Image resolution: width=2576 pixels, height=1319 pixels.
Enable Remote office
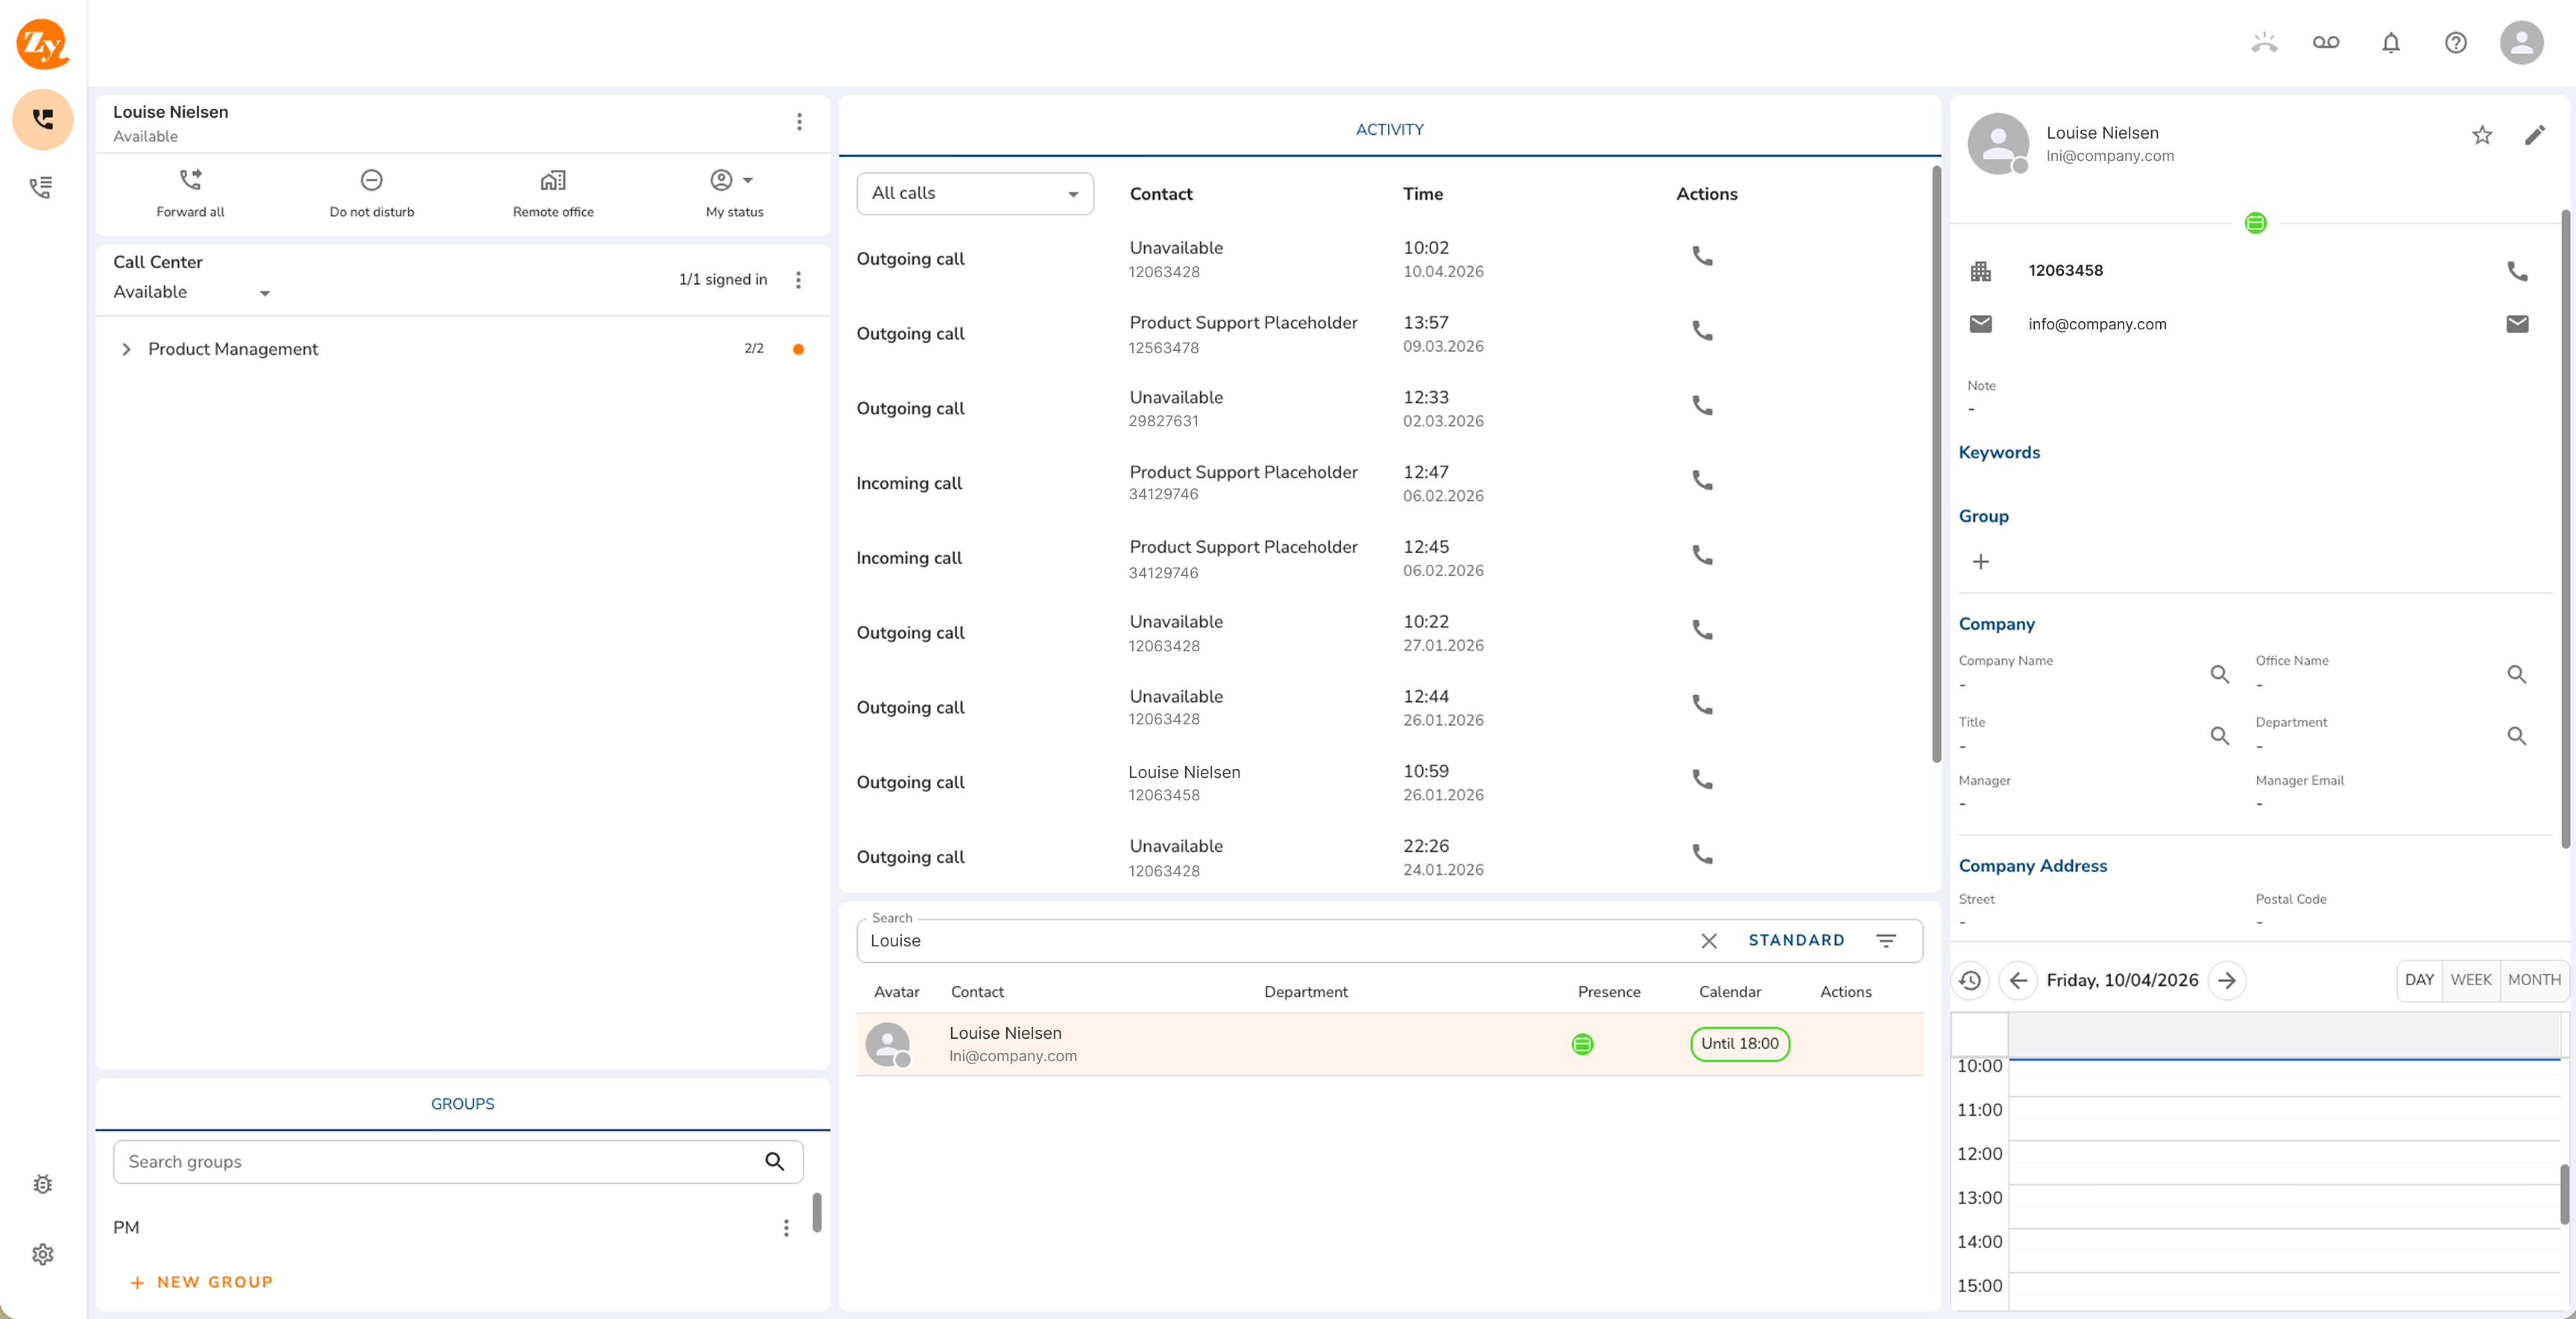pyautogui.click(x=552, y=181)
